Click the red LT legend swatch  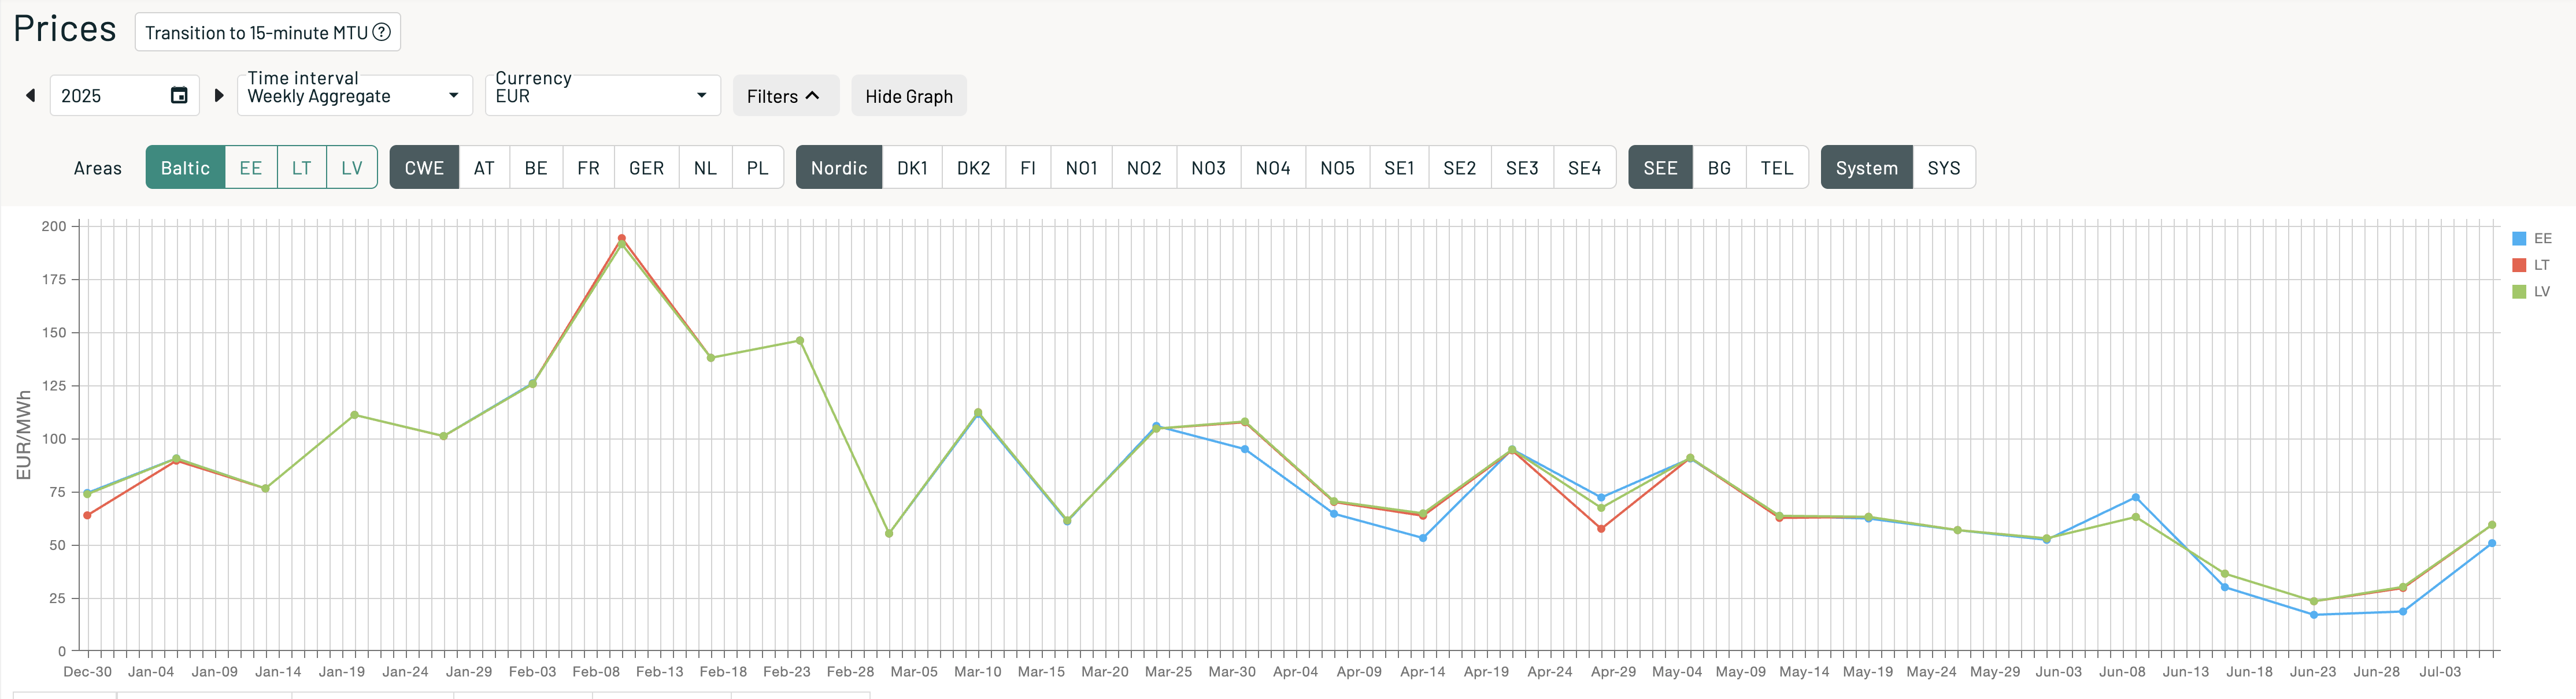tap(2518, 265)
